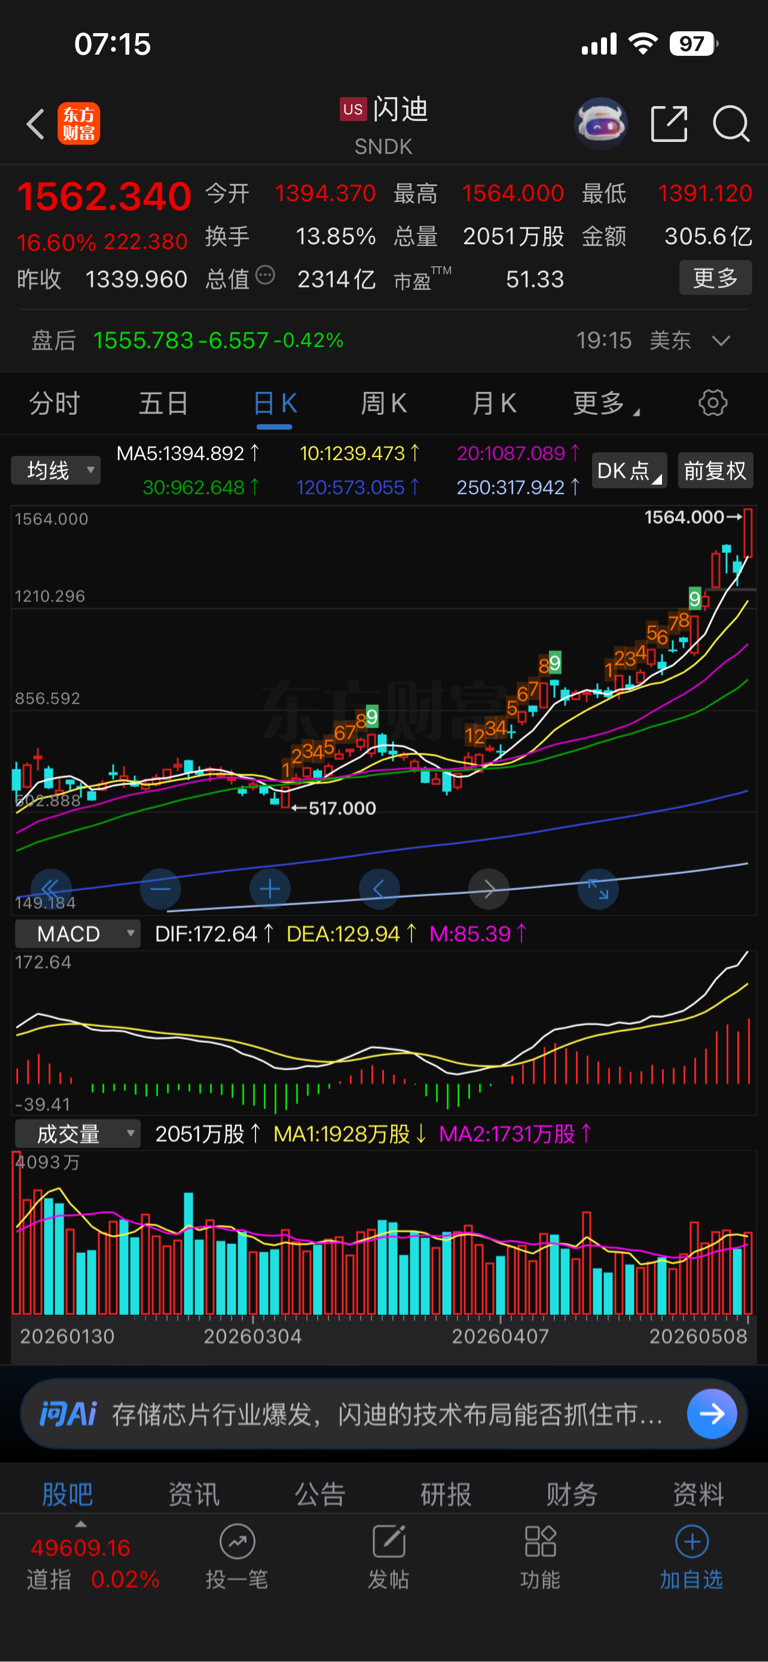Open the AI robot assistant avatar
Screen dimensions: 768x1662
600,124
